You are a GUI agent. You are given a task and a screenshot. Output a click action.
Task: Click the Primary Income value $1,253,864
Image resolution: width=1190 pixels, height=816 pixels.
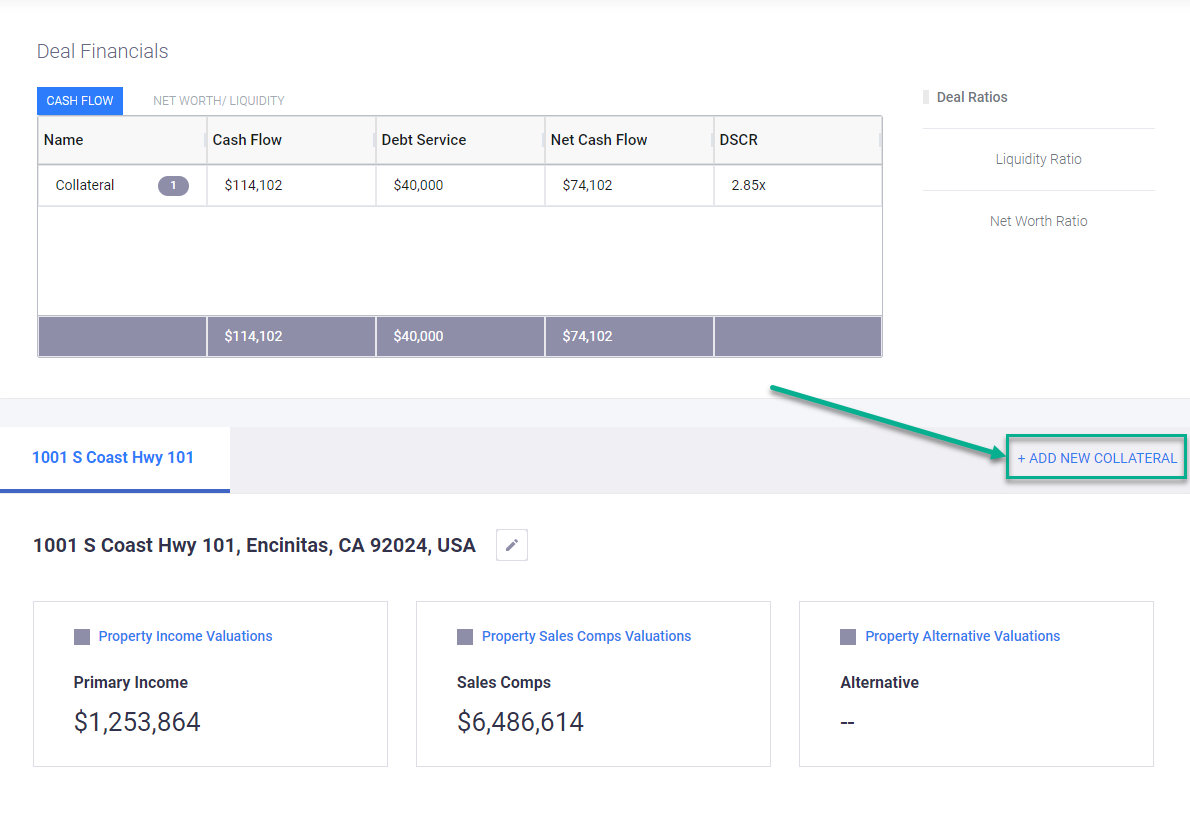pyautogui.click(x=137, y=722)
